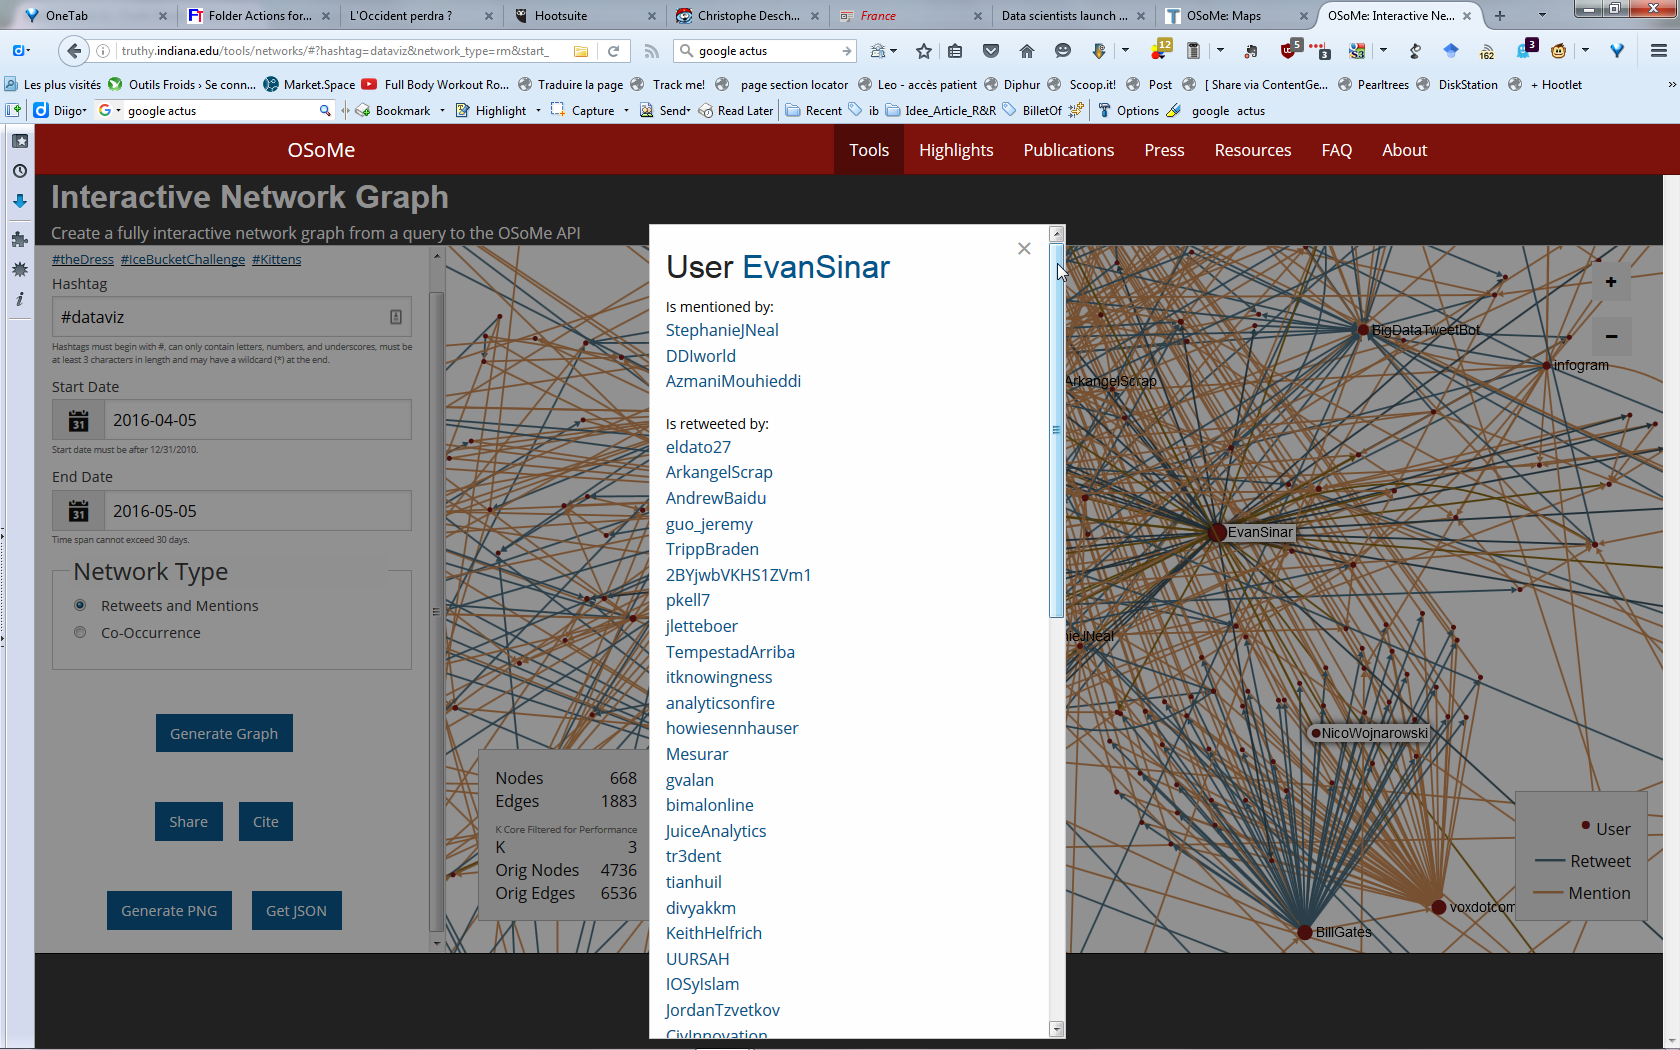Click Generate PNG button
This screenshot has height=1050, width=1680.
169,910
